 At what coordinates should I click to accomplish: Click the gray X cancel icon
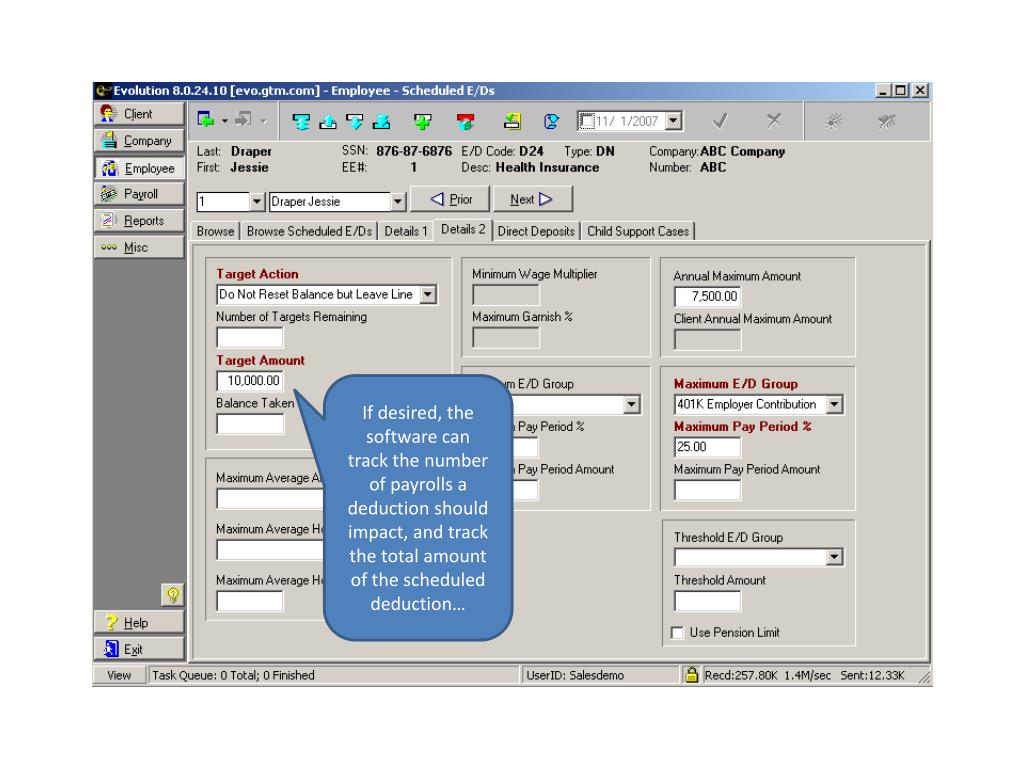click(x=774, y=120)
